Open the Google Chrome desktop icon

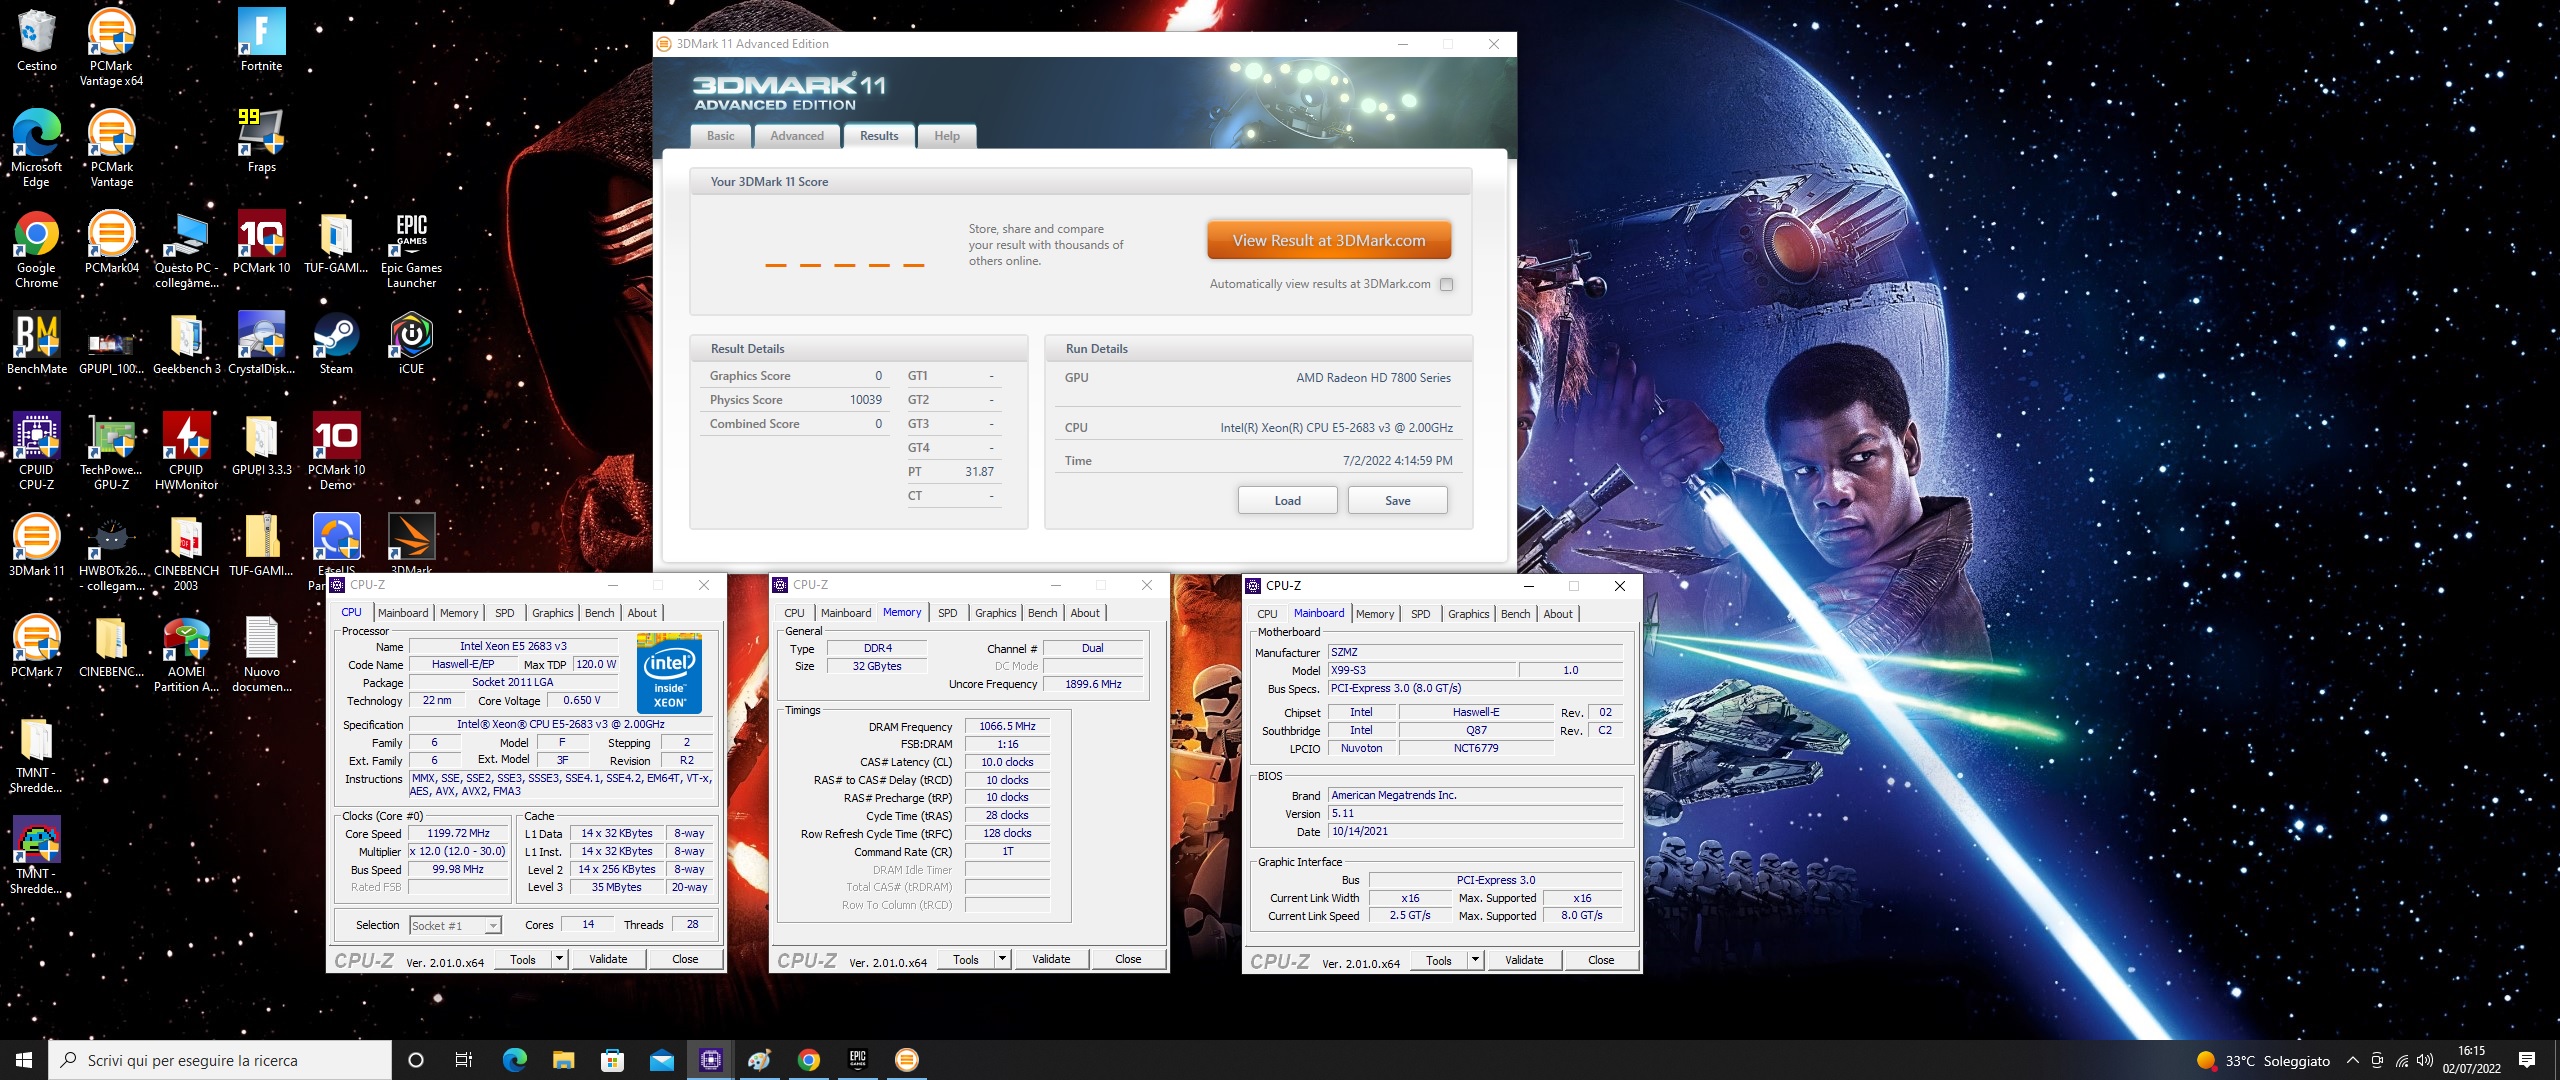tap(36, 248)
